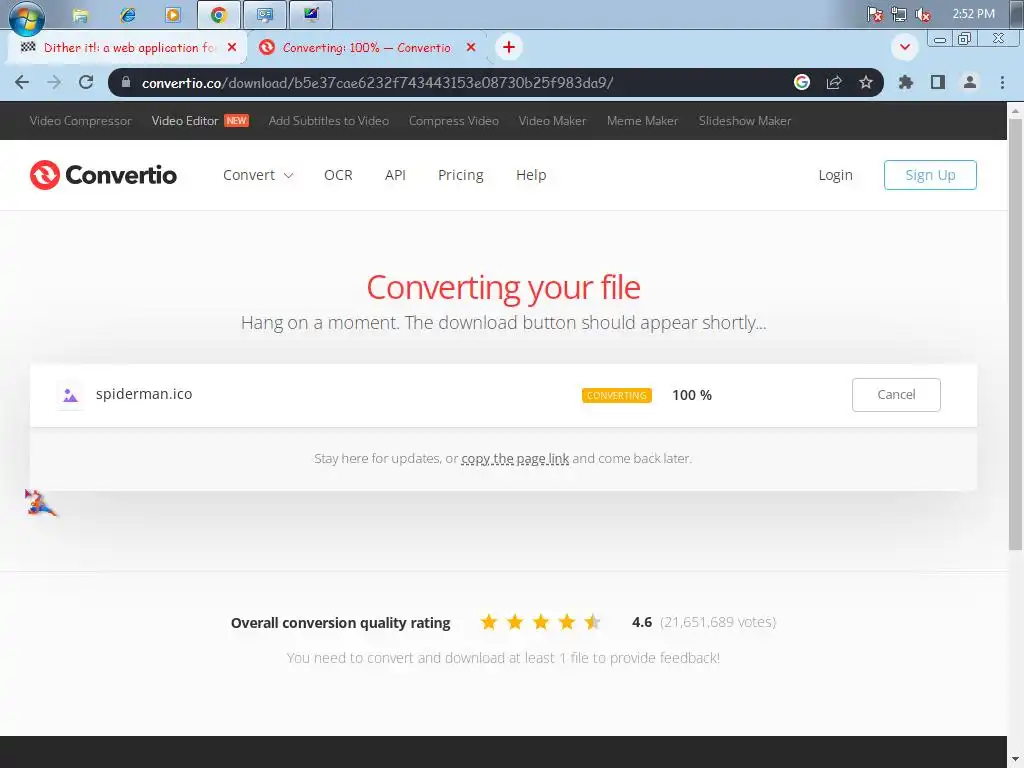Viewport: 1024px width, 768px height.
Task: Click the action center flag tray icon
Action: [875, 14]
